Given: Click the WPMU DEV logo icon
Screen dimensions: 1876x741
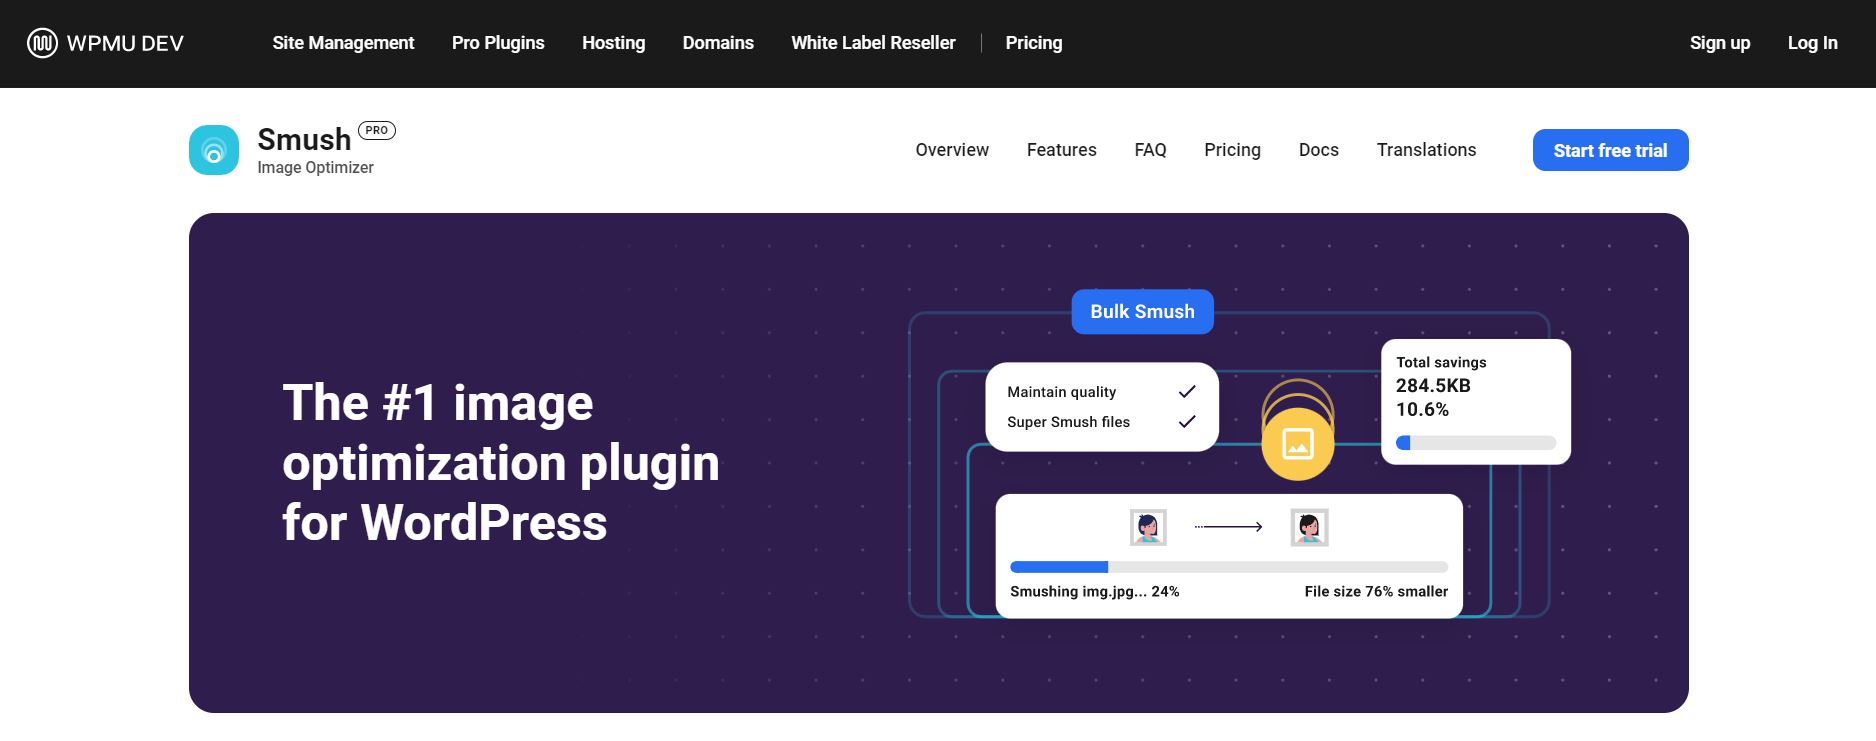Looking at the screenshot, I should click(42, 43).
